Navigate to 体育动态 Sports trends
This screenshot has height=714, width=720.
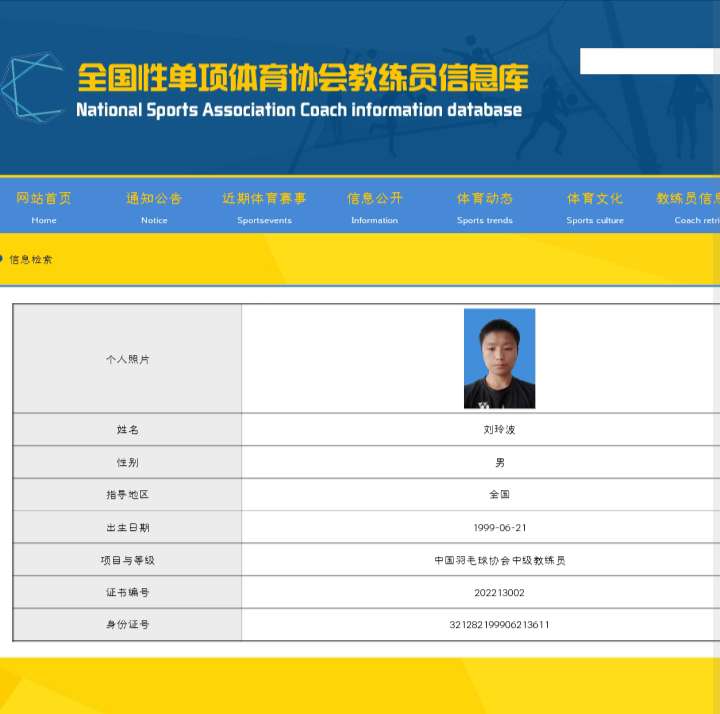(484, 207)
